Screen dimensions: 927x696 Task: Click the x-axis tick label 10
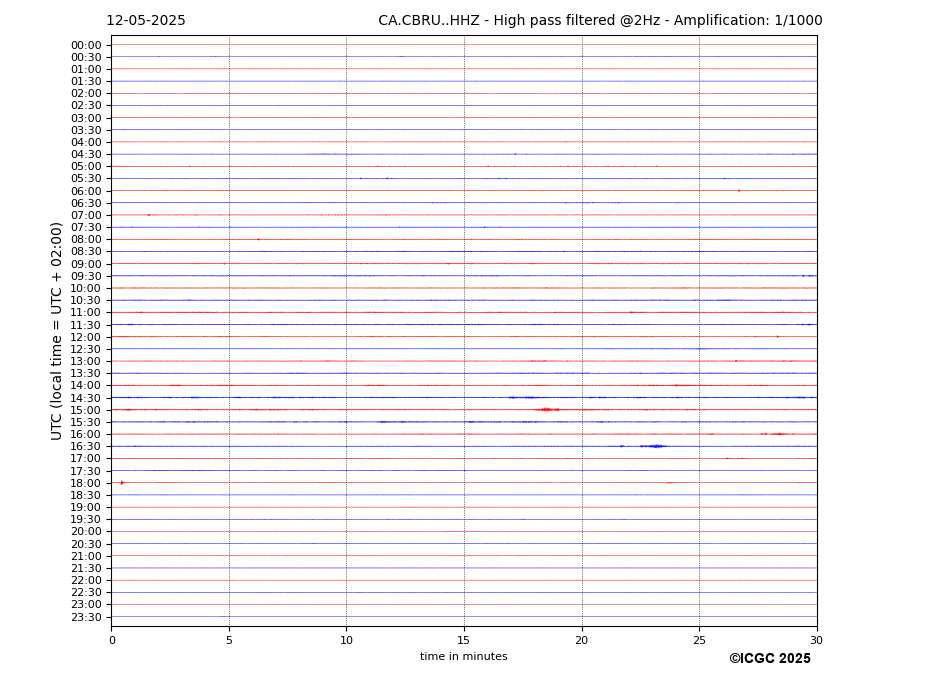(346, 640)
